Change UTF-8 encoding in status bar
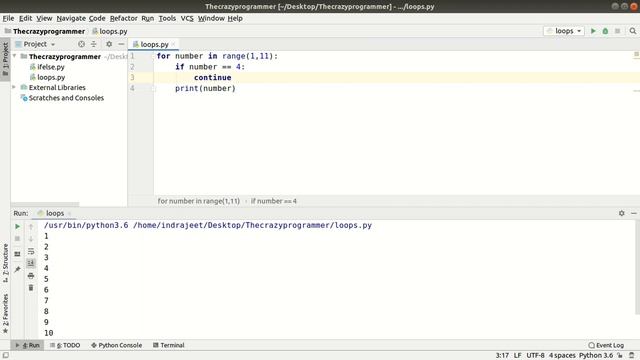This screenshot has height=360, width=640. (x=535, y=356)
